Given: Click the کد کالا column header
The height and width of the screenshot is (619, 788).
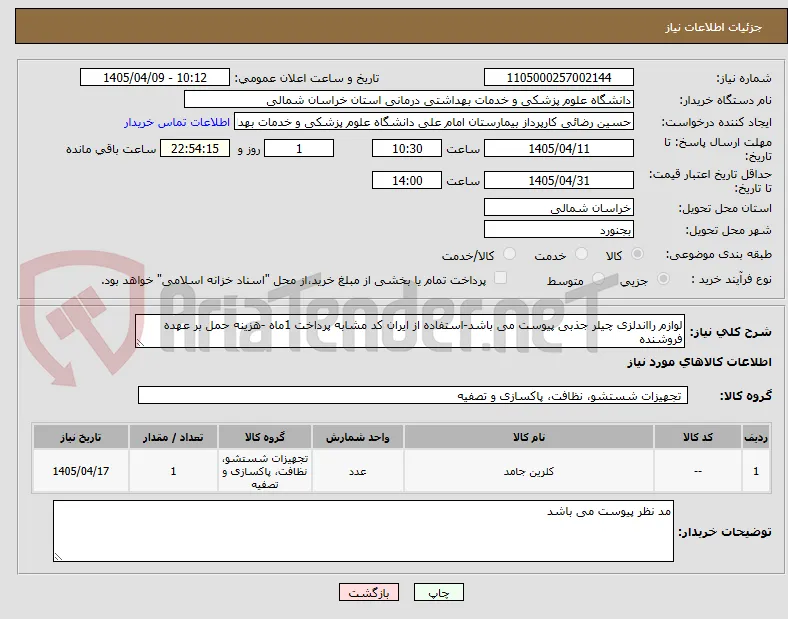Looking at the screenshot, I should pyautogui.click(x=698, y=437).
